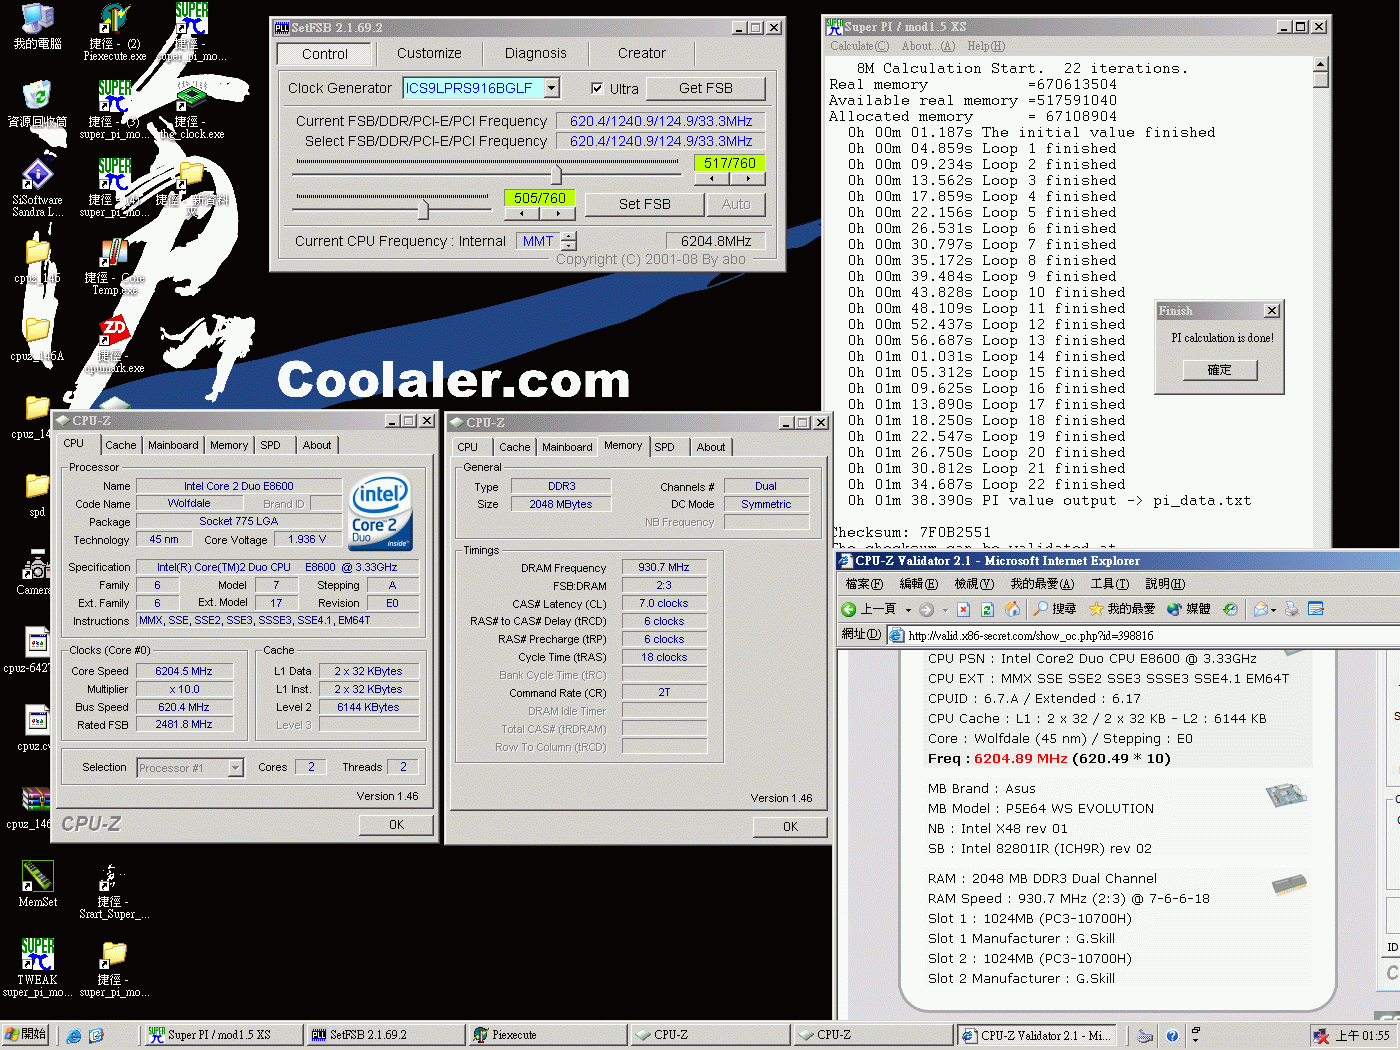Switch to SetFSB 2.1.69.2 taskbar button
Image resolution: width=1400 pixels, height=1050 pixels.
click(385, 1035)
